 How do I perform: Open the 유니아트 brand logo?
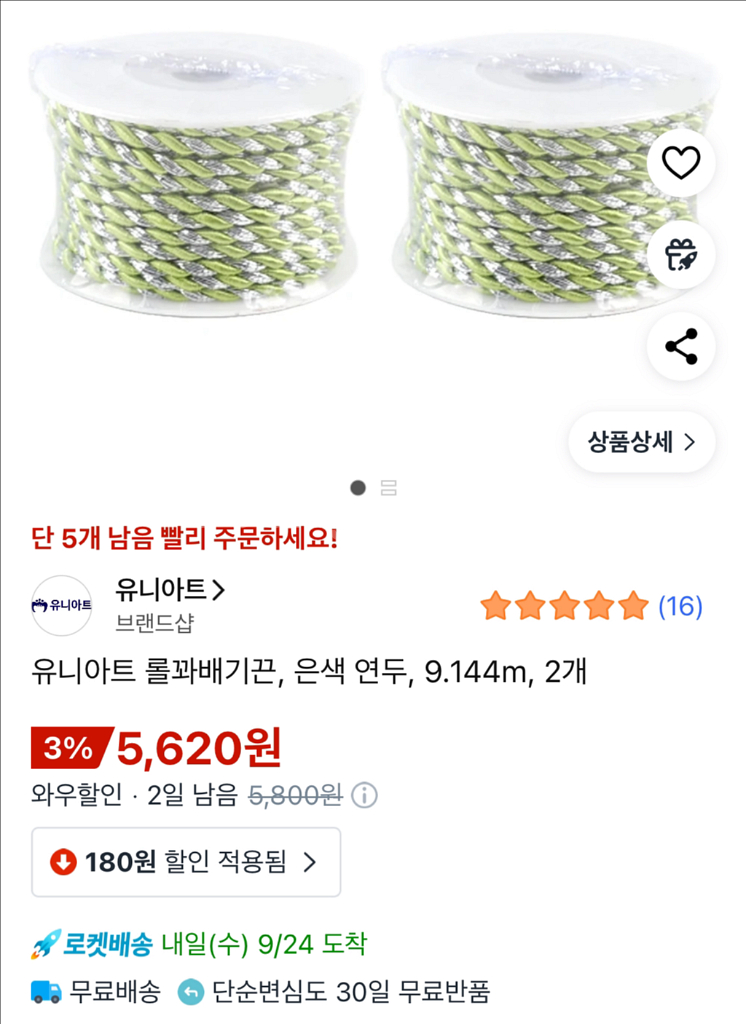(61, 605)
